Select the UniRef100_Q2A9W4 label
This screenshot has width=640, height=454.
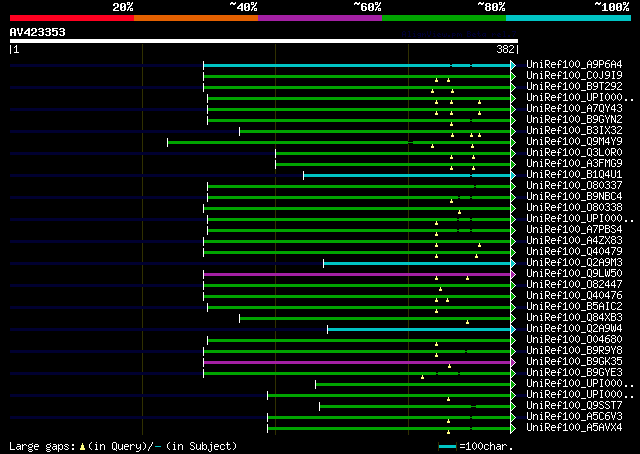coord(574,329)
